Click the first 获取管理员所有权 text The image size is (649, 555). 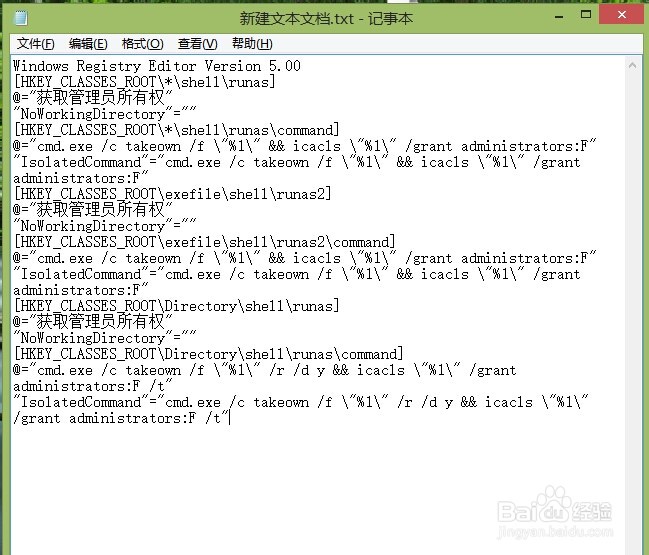pyautogui.click(x=101, y=98)
